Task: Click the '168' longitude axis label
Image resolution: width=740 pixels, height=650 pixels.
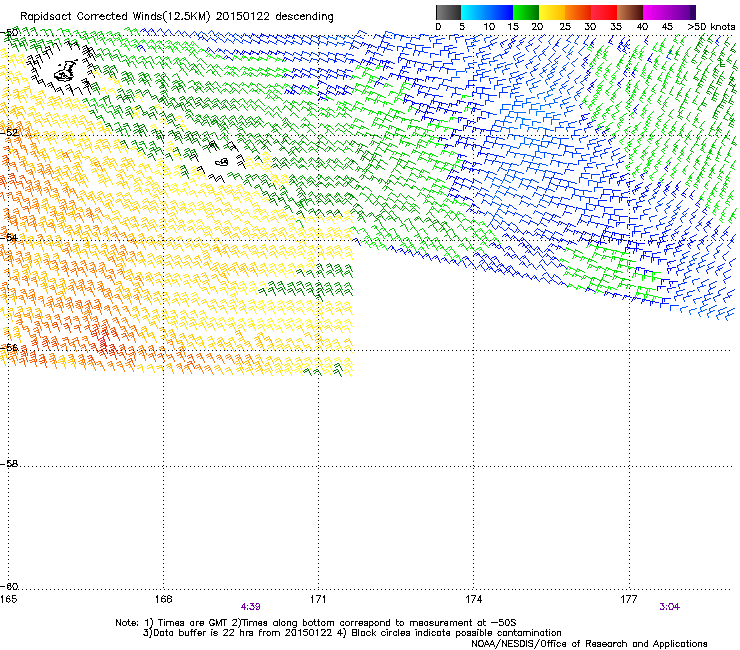Action: click(x=164, y=599)
